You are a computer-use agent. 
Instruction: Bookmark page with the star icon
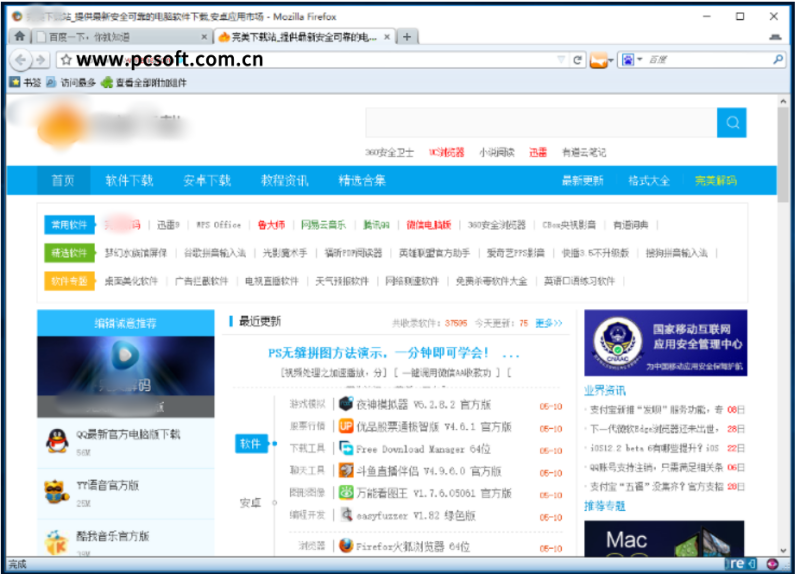[x=66, y=60]
